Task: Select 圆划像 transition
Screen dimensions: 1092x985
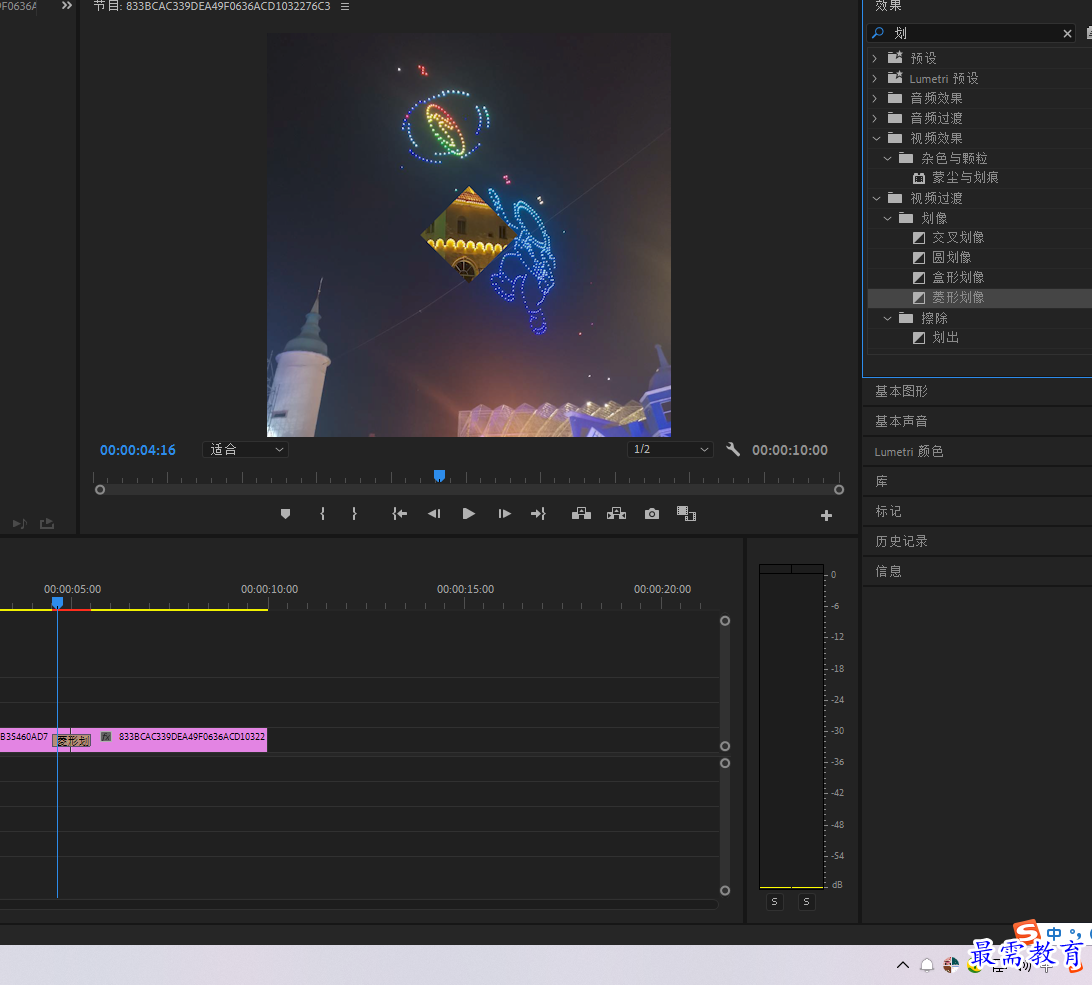Action: tap(951, 258)
